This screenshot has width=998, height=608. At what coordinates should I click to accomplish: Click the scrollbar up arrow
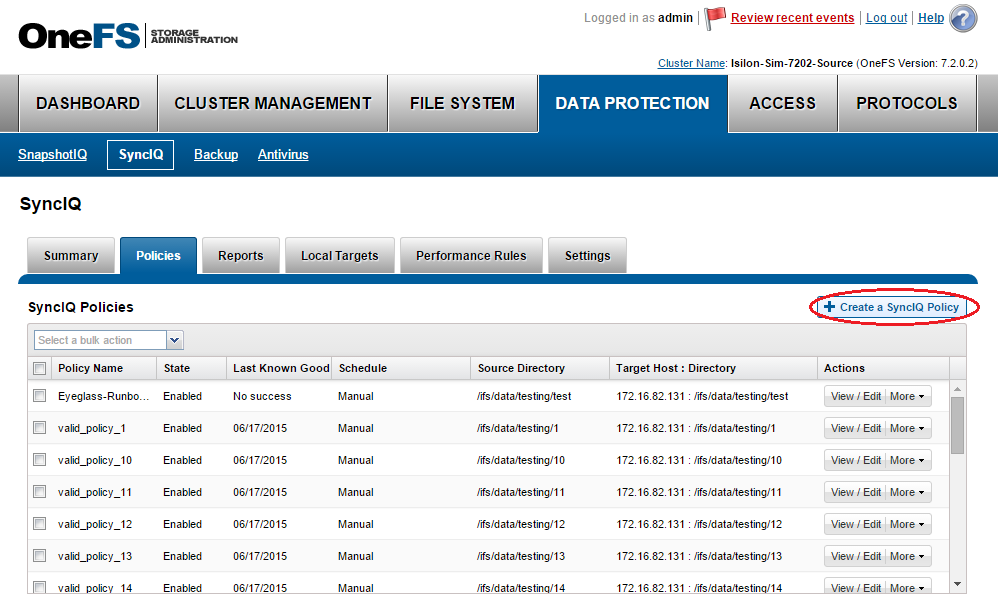tap(957, 389)
